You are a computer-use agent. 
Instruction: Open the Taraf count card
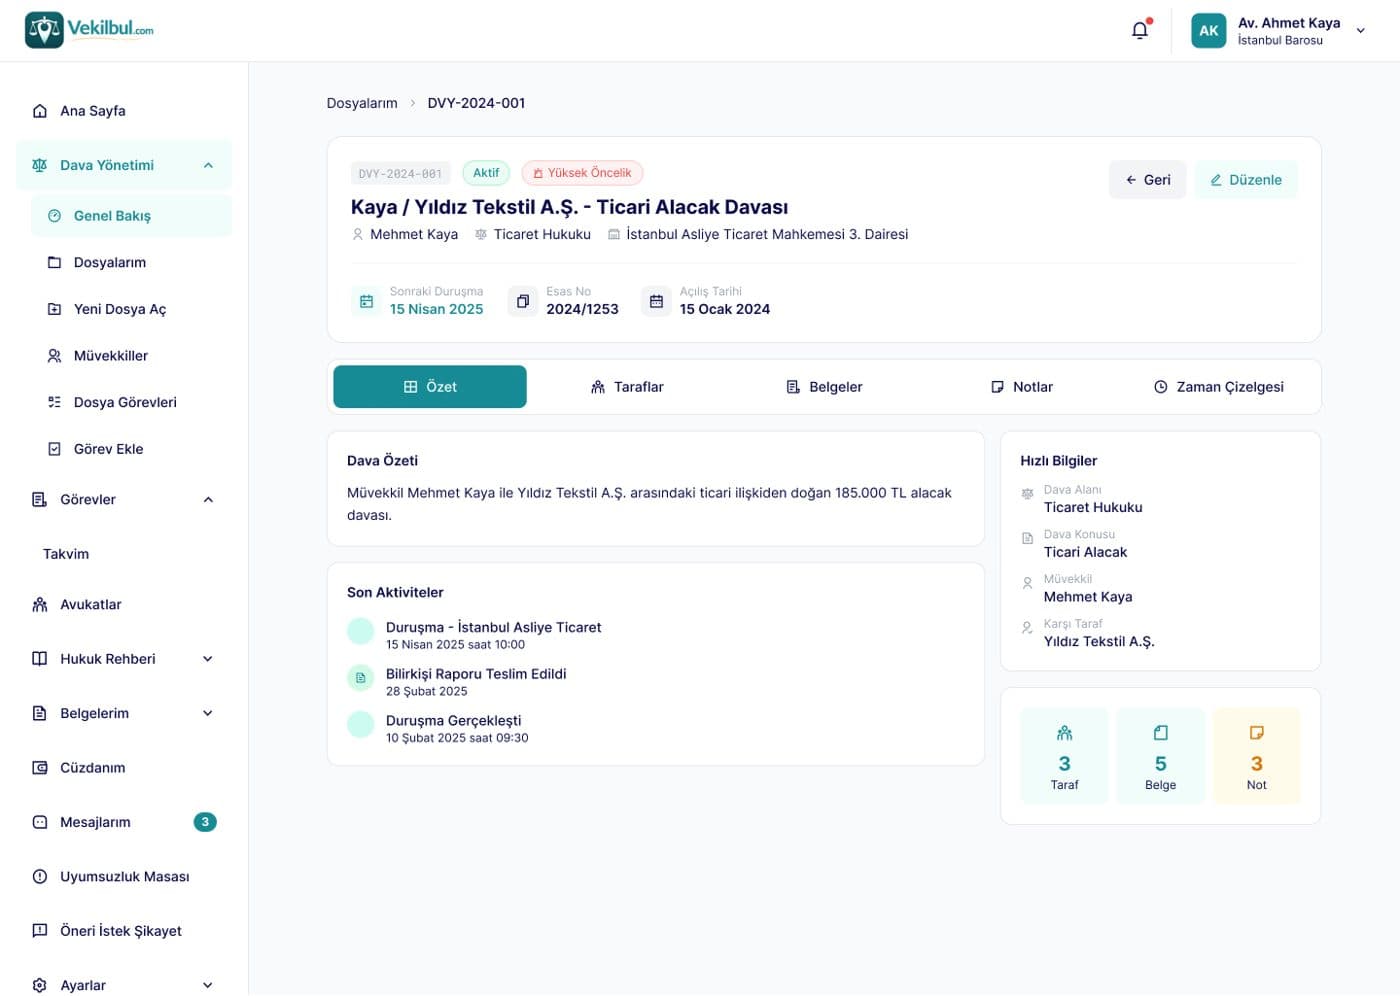point(1064,756)
